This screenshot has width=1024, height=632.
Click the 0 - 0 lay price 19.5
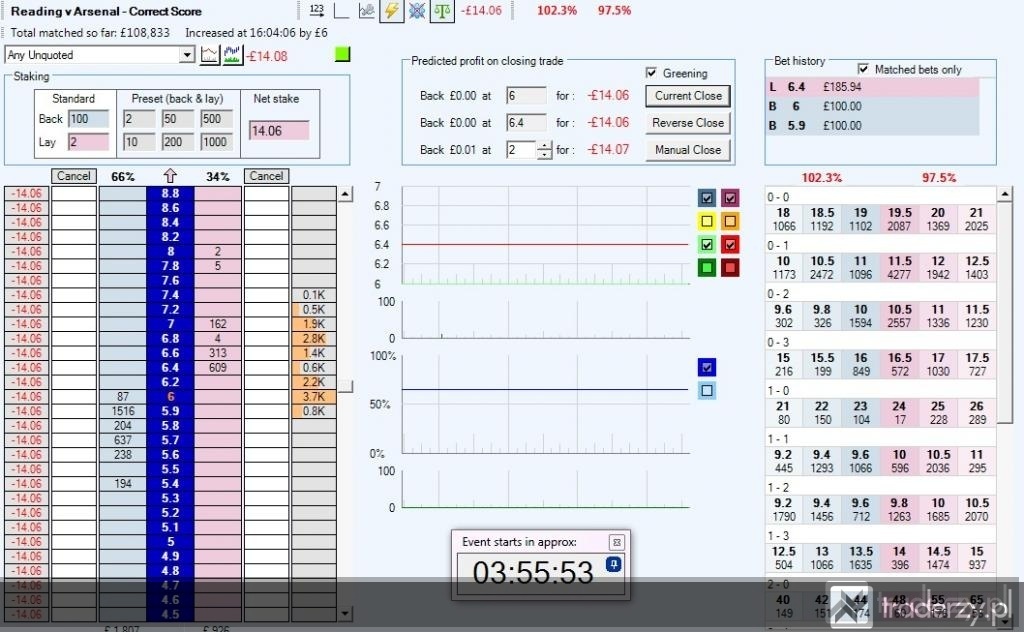pos(899,219)
